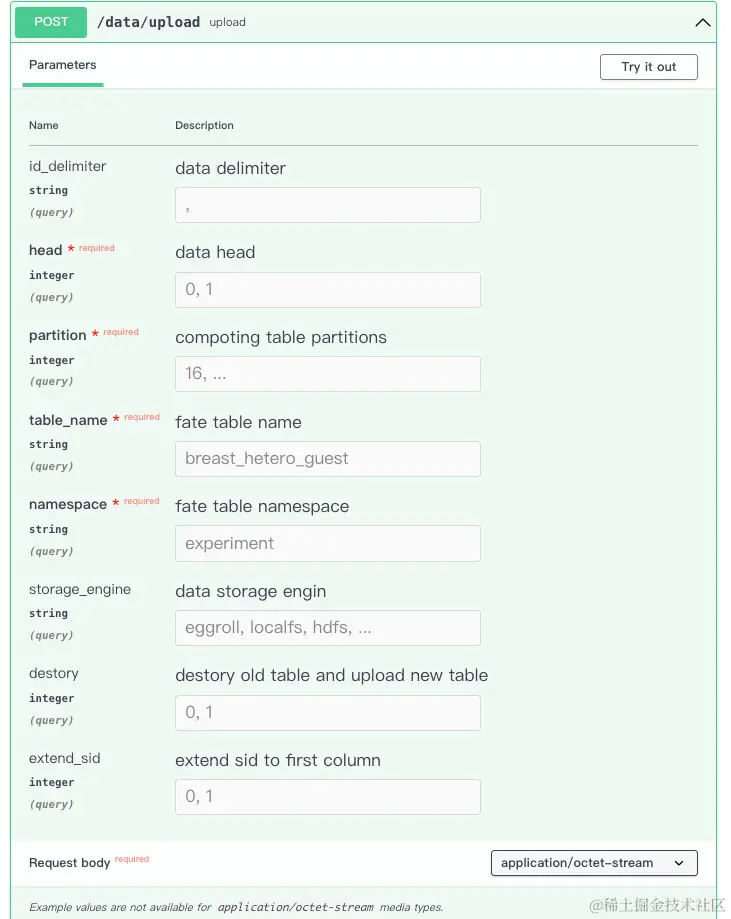
Task: Focus the storage_engine eggroll input
Action: click(x=328, y=628)
